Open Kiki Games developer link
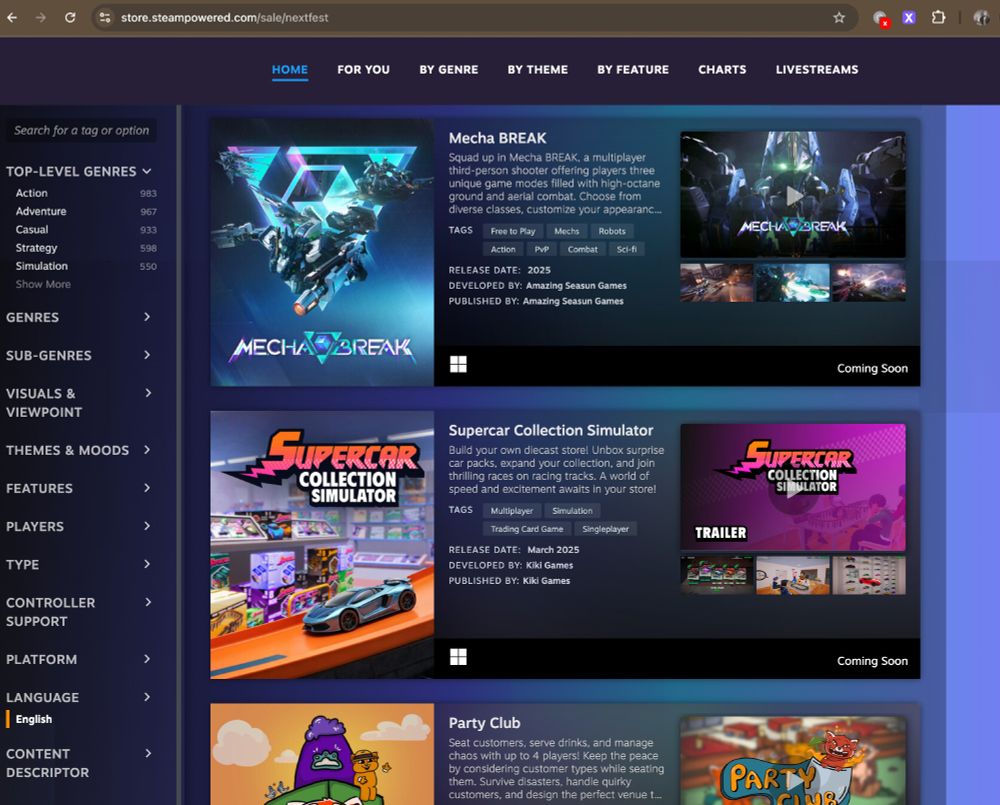The image size is (1000, 805). click(x=549, y=565)
